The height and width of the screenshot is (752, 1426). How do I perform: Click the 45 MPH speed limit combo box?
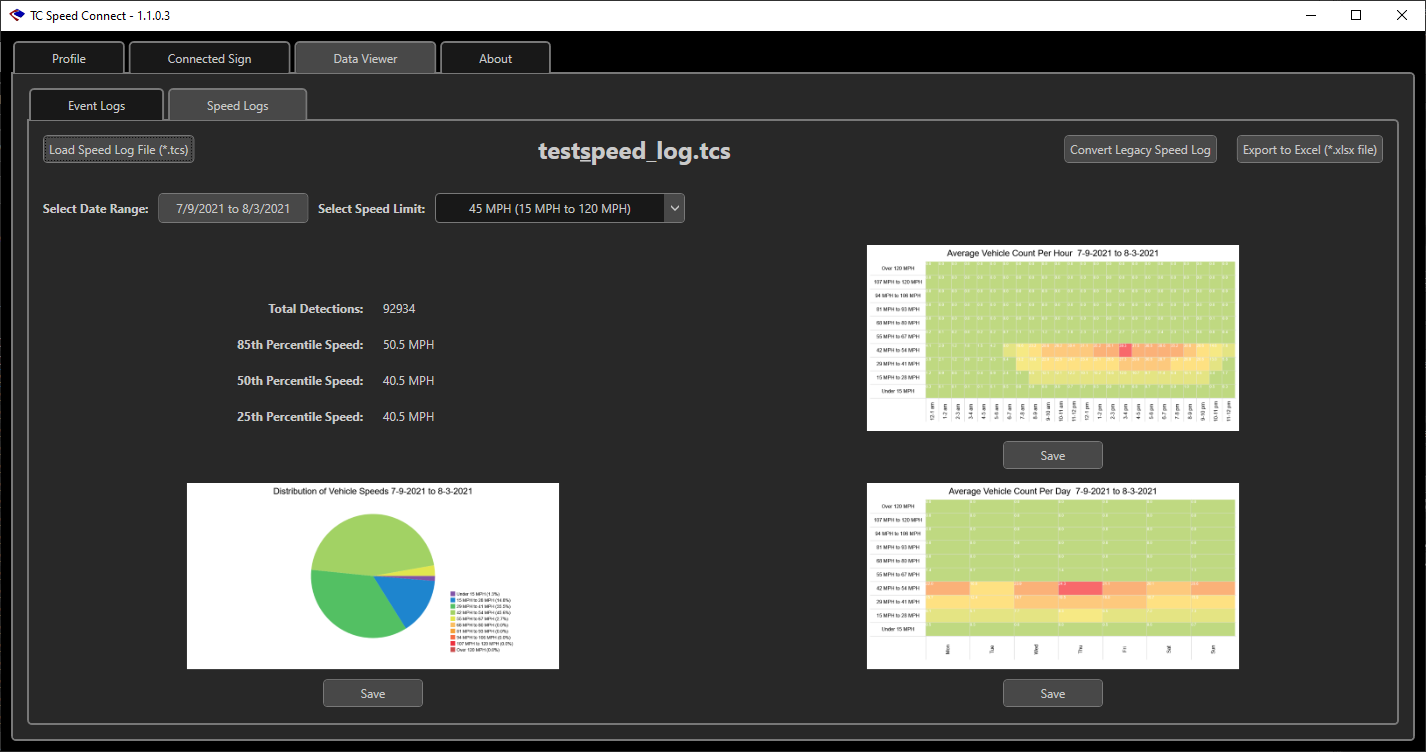(x=560, y=209)
